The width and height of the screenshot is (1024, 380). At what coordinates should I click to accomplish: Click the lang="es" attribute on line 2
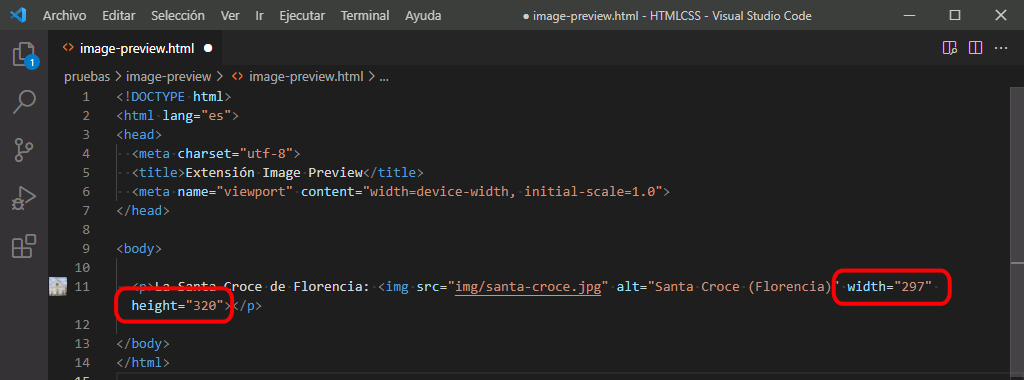click(197, 116)
